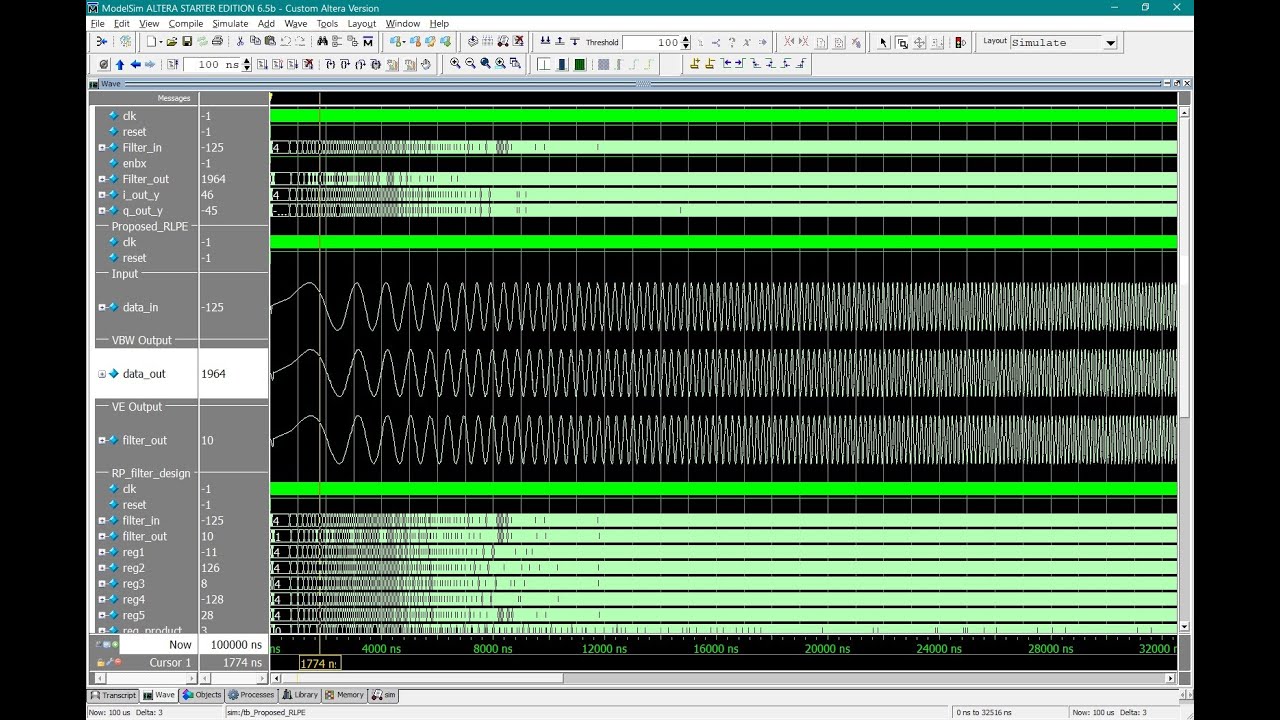
Task: Switch to the Library tab
Action: pos(300,695)
